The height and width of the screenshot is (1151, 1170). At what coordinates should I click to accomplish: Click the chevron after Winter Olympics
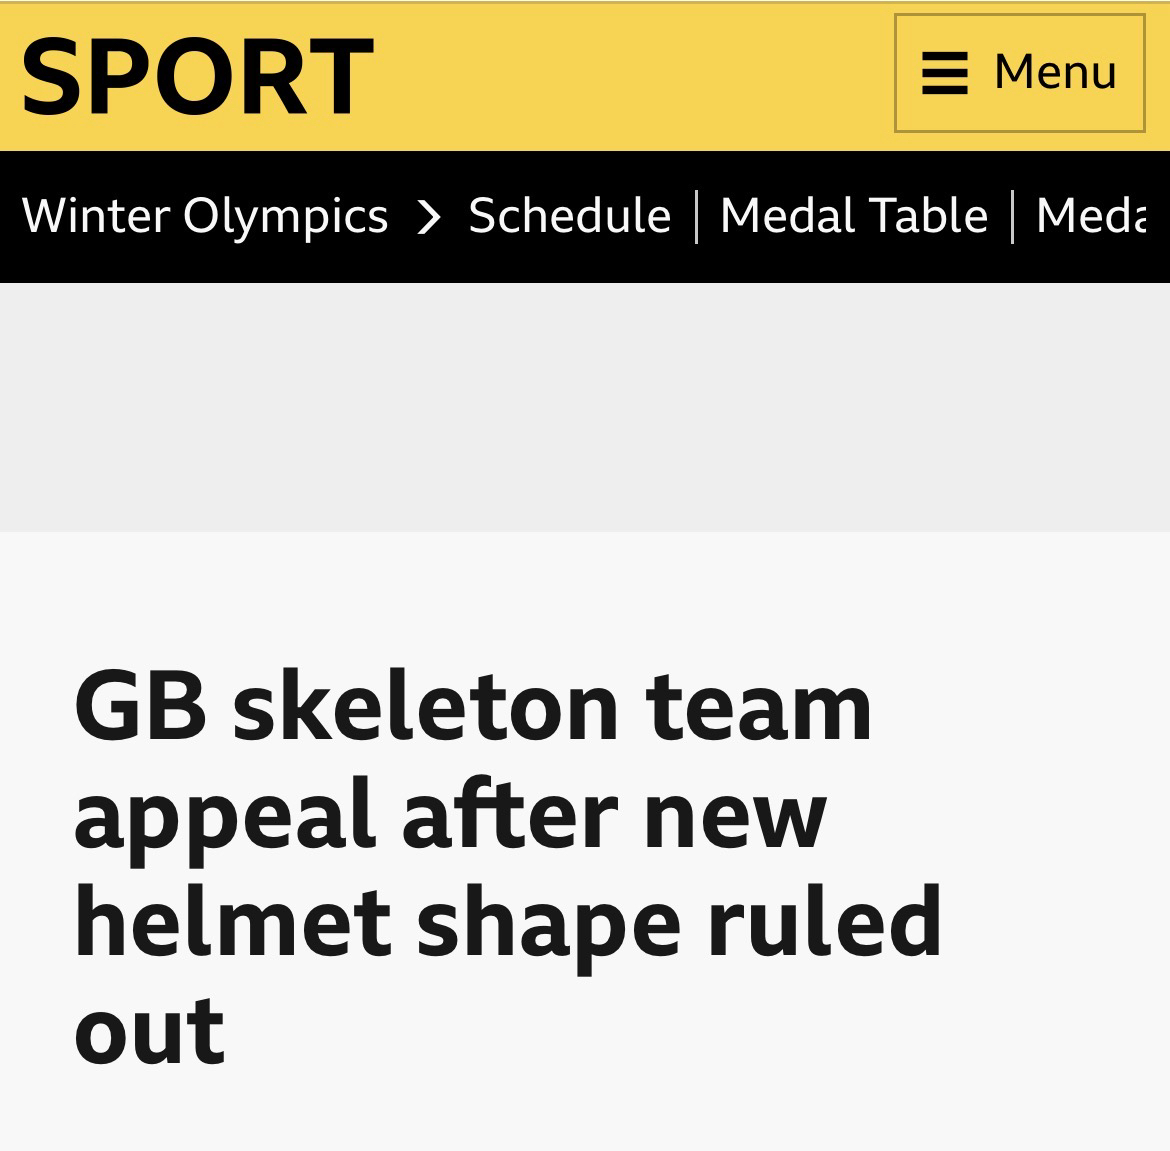[x=429, y=217]
